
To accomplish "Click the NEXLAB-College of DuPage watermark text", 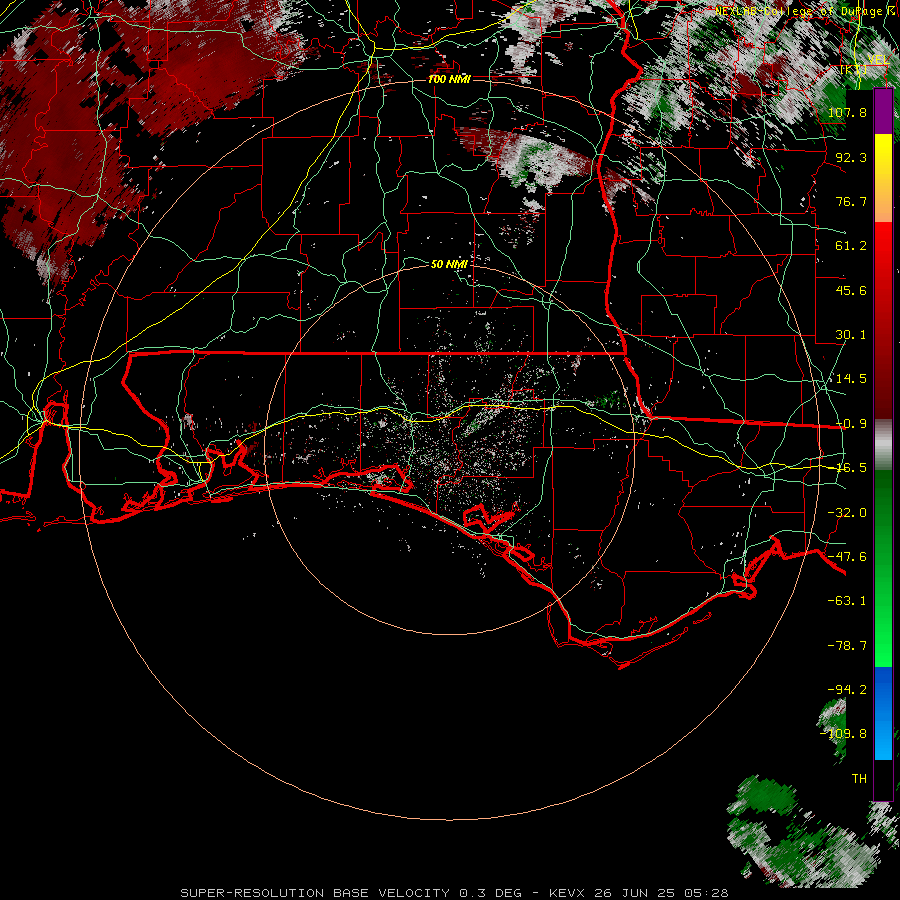I will 804,11.
